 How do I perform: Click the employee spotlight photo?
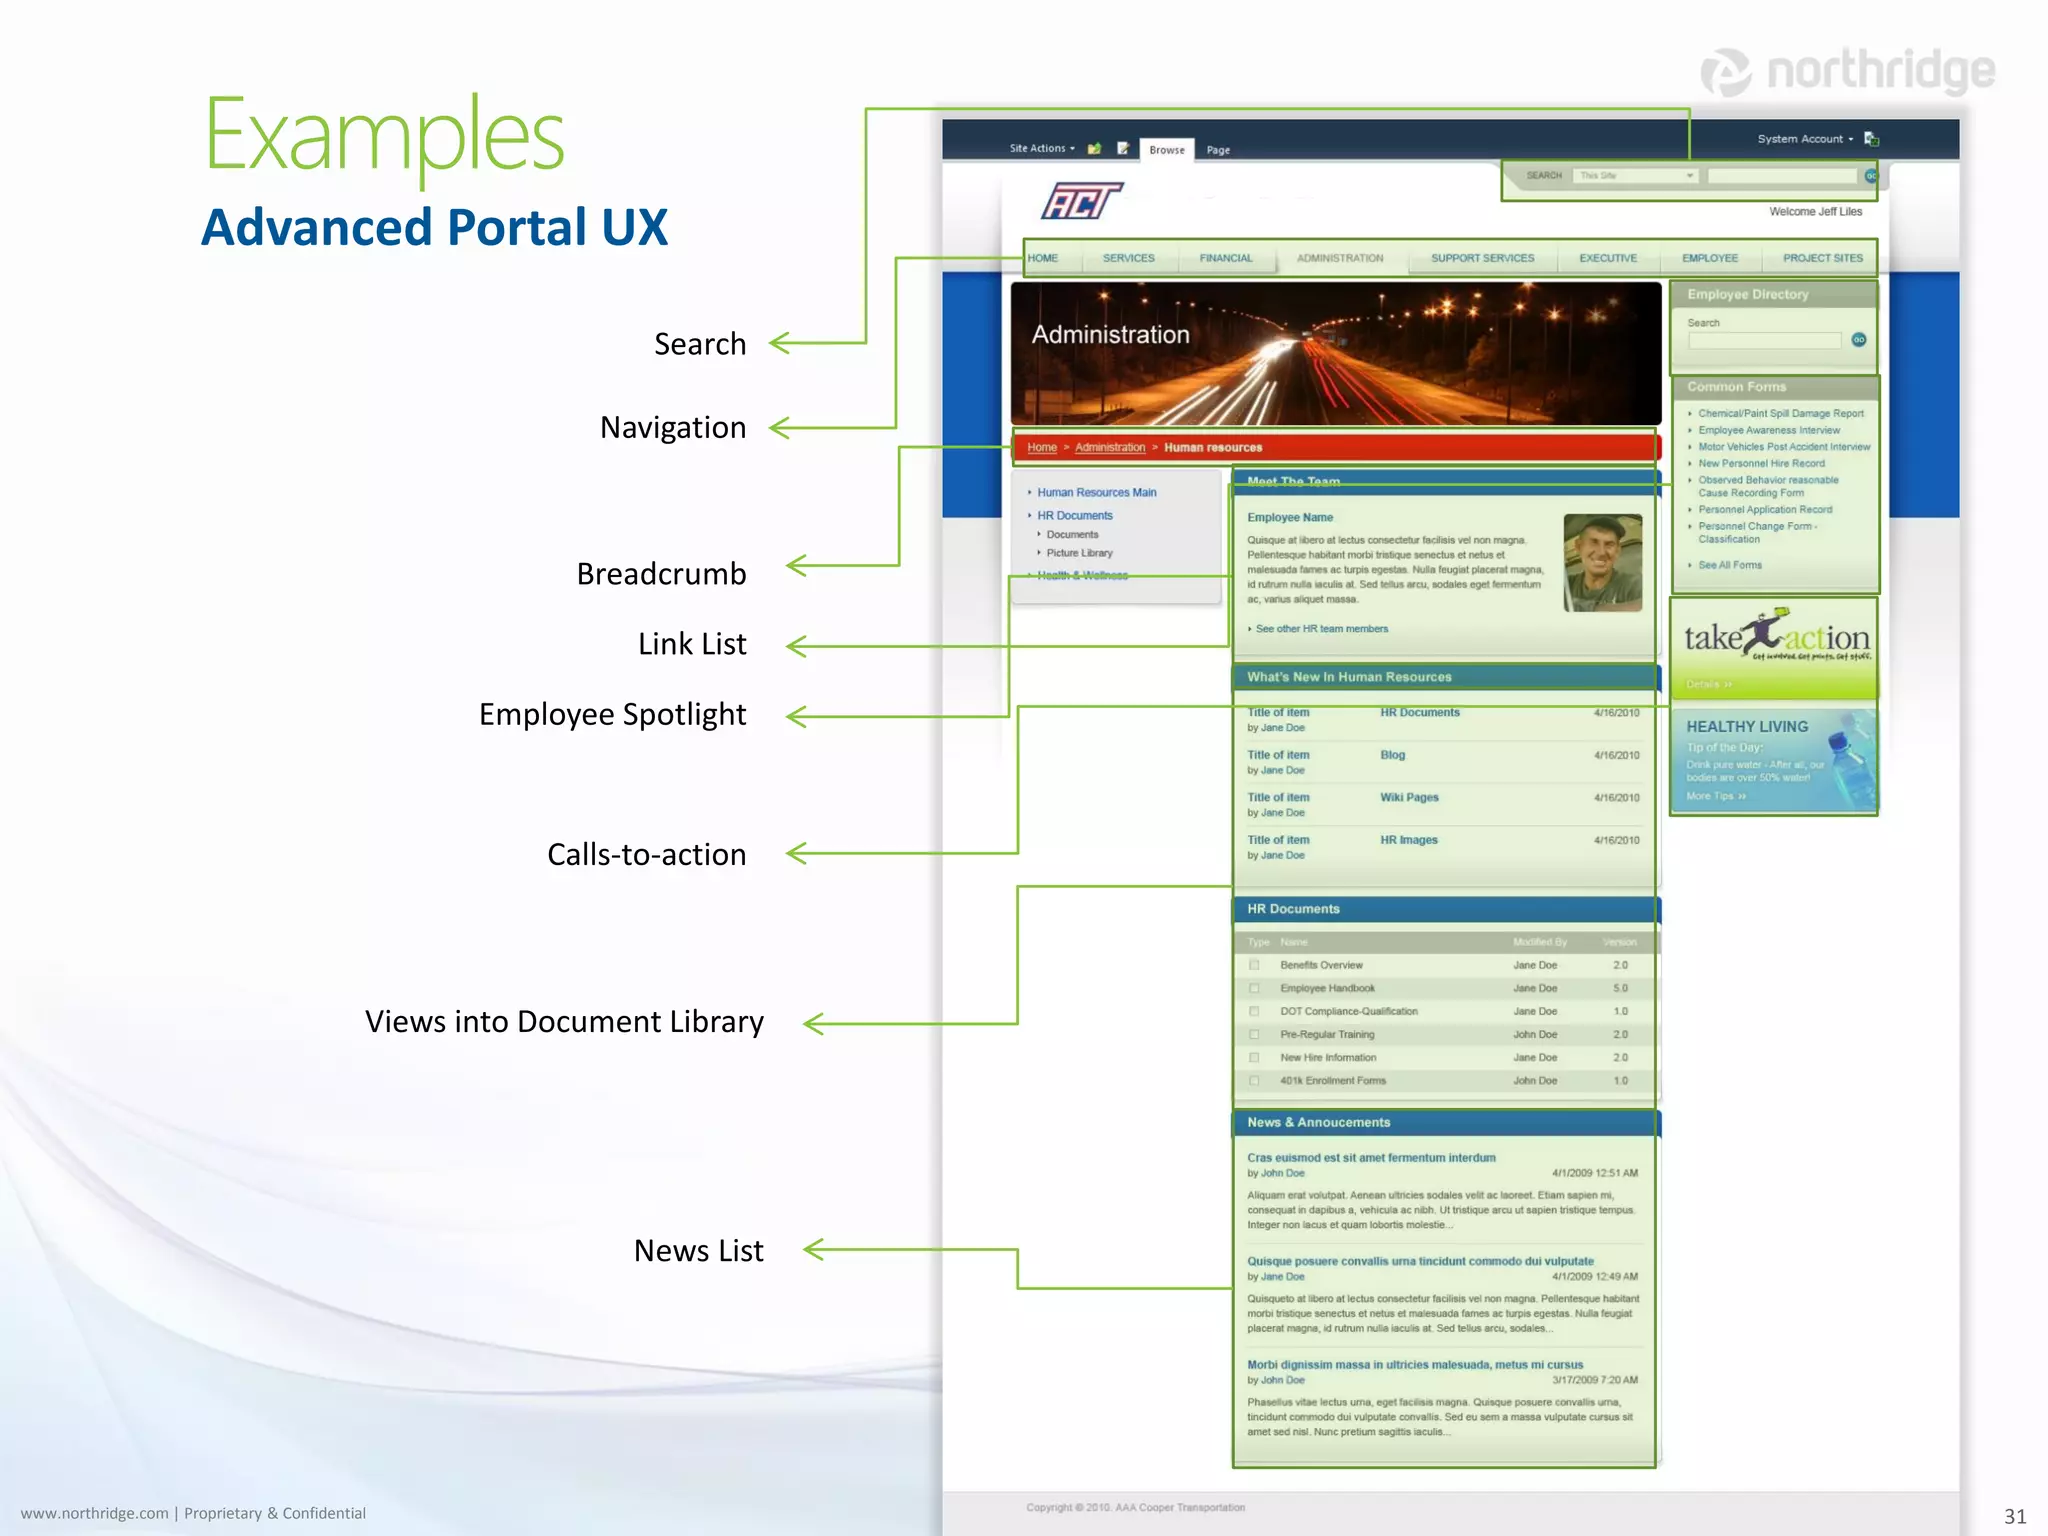[x=1602, y=563]
